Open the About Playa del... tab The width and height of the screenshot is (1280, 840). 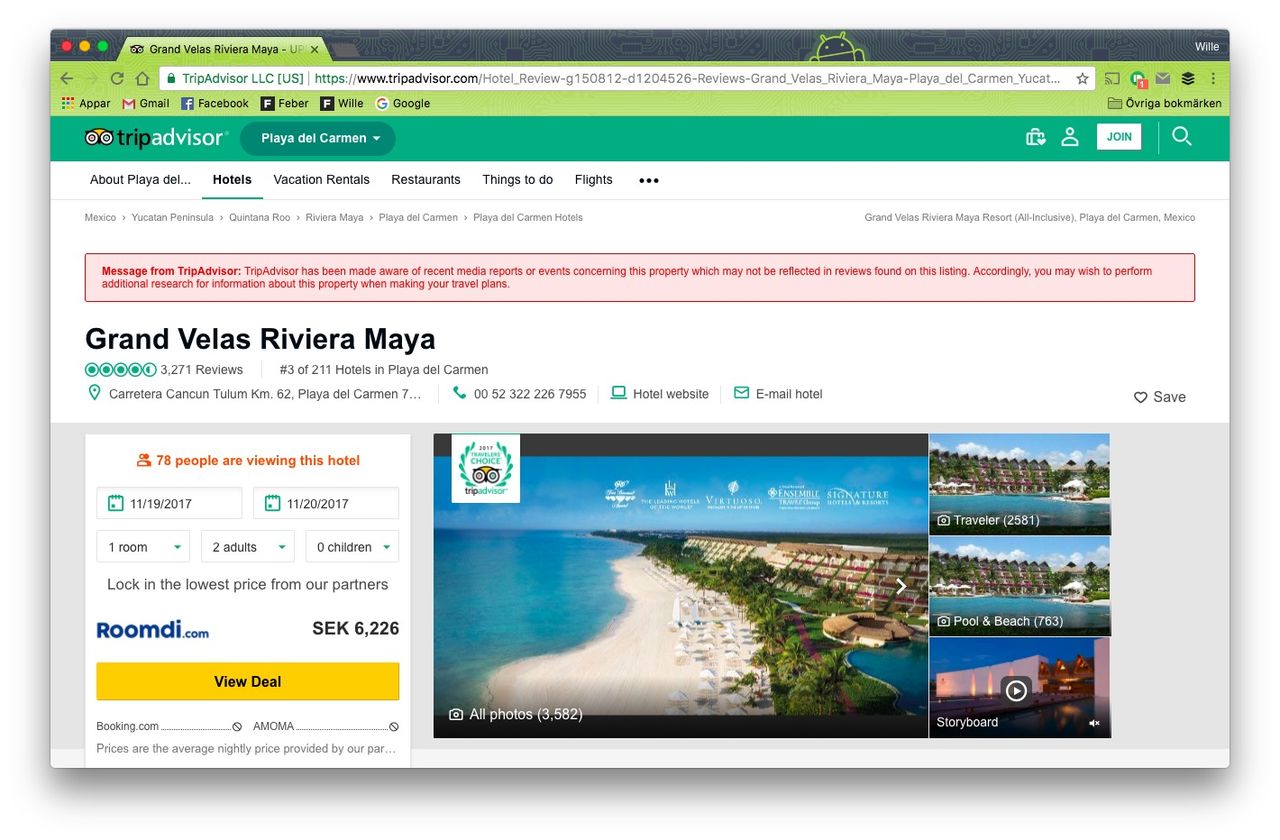click(x=140, y=180)
